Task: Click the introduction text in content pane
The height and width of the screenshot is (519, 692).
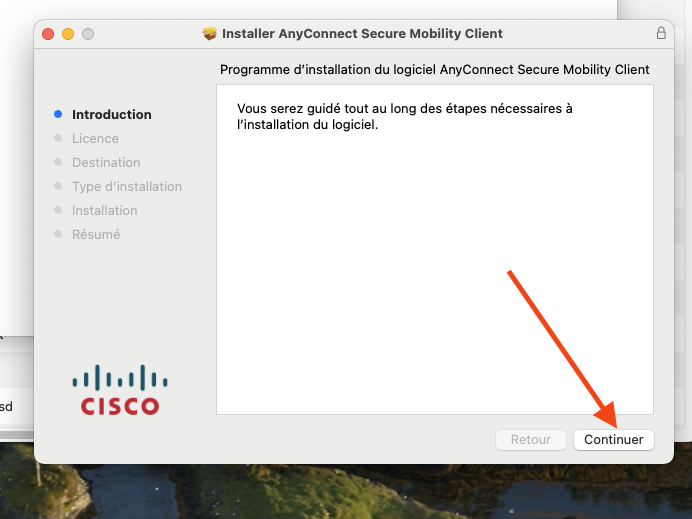Action: pos(405,117)
